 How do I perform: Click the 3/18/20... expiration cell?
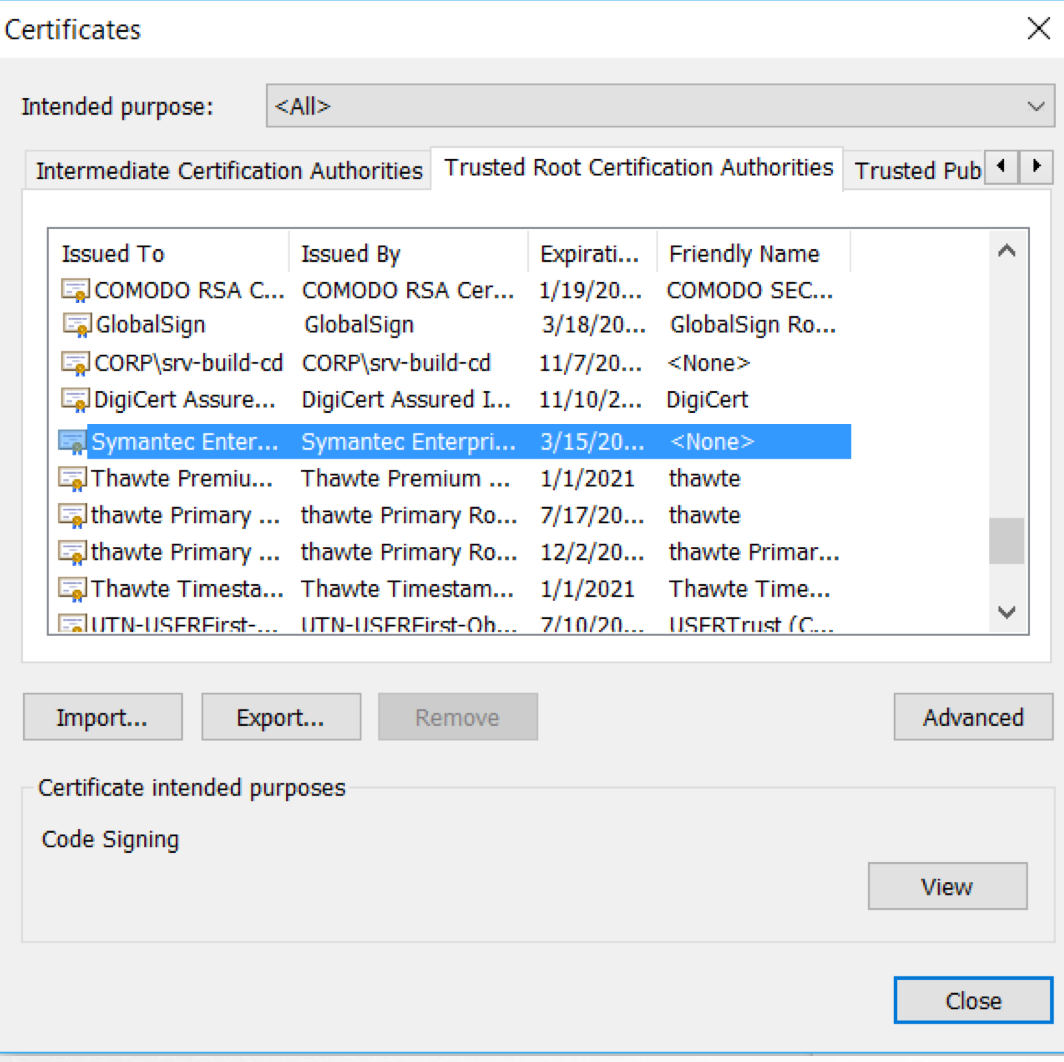coord(594,325)
